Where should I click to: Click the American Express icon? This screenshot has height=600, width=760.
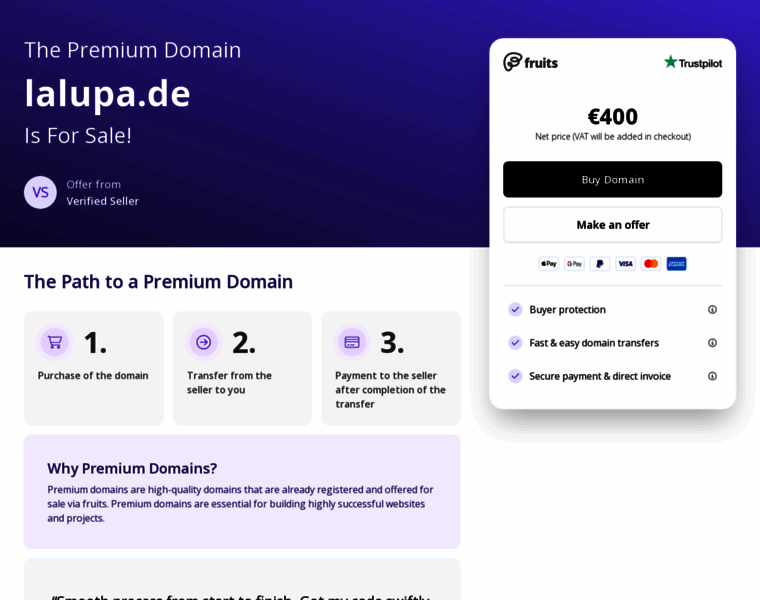click(x=677, y=264)
